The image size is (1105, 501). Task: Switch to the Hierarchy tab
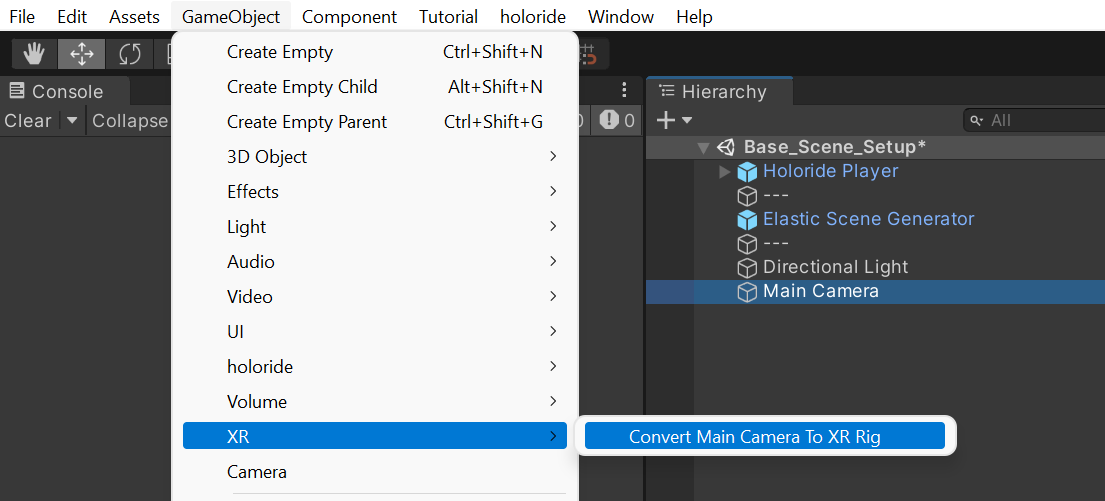(720, 92)
